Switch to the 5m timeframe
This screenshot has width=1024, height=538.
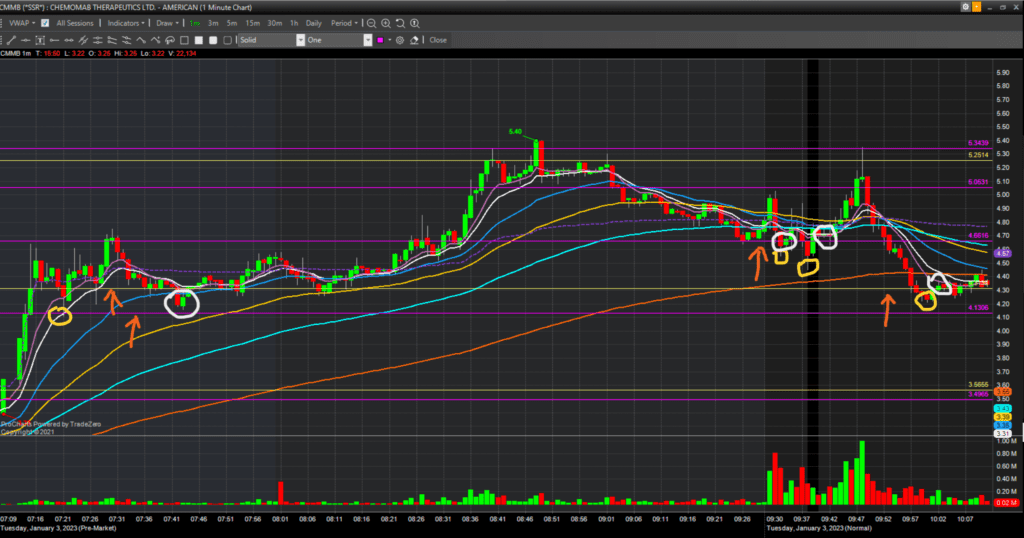point(231,22)
